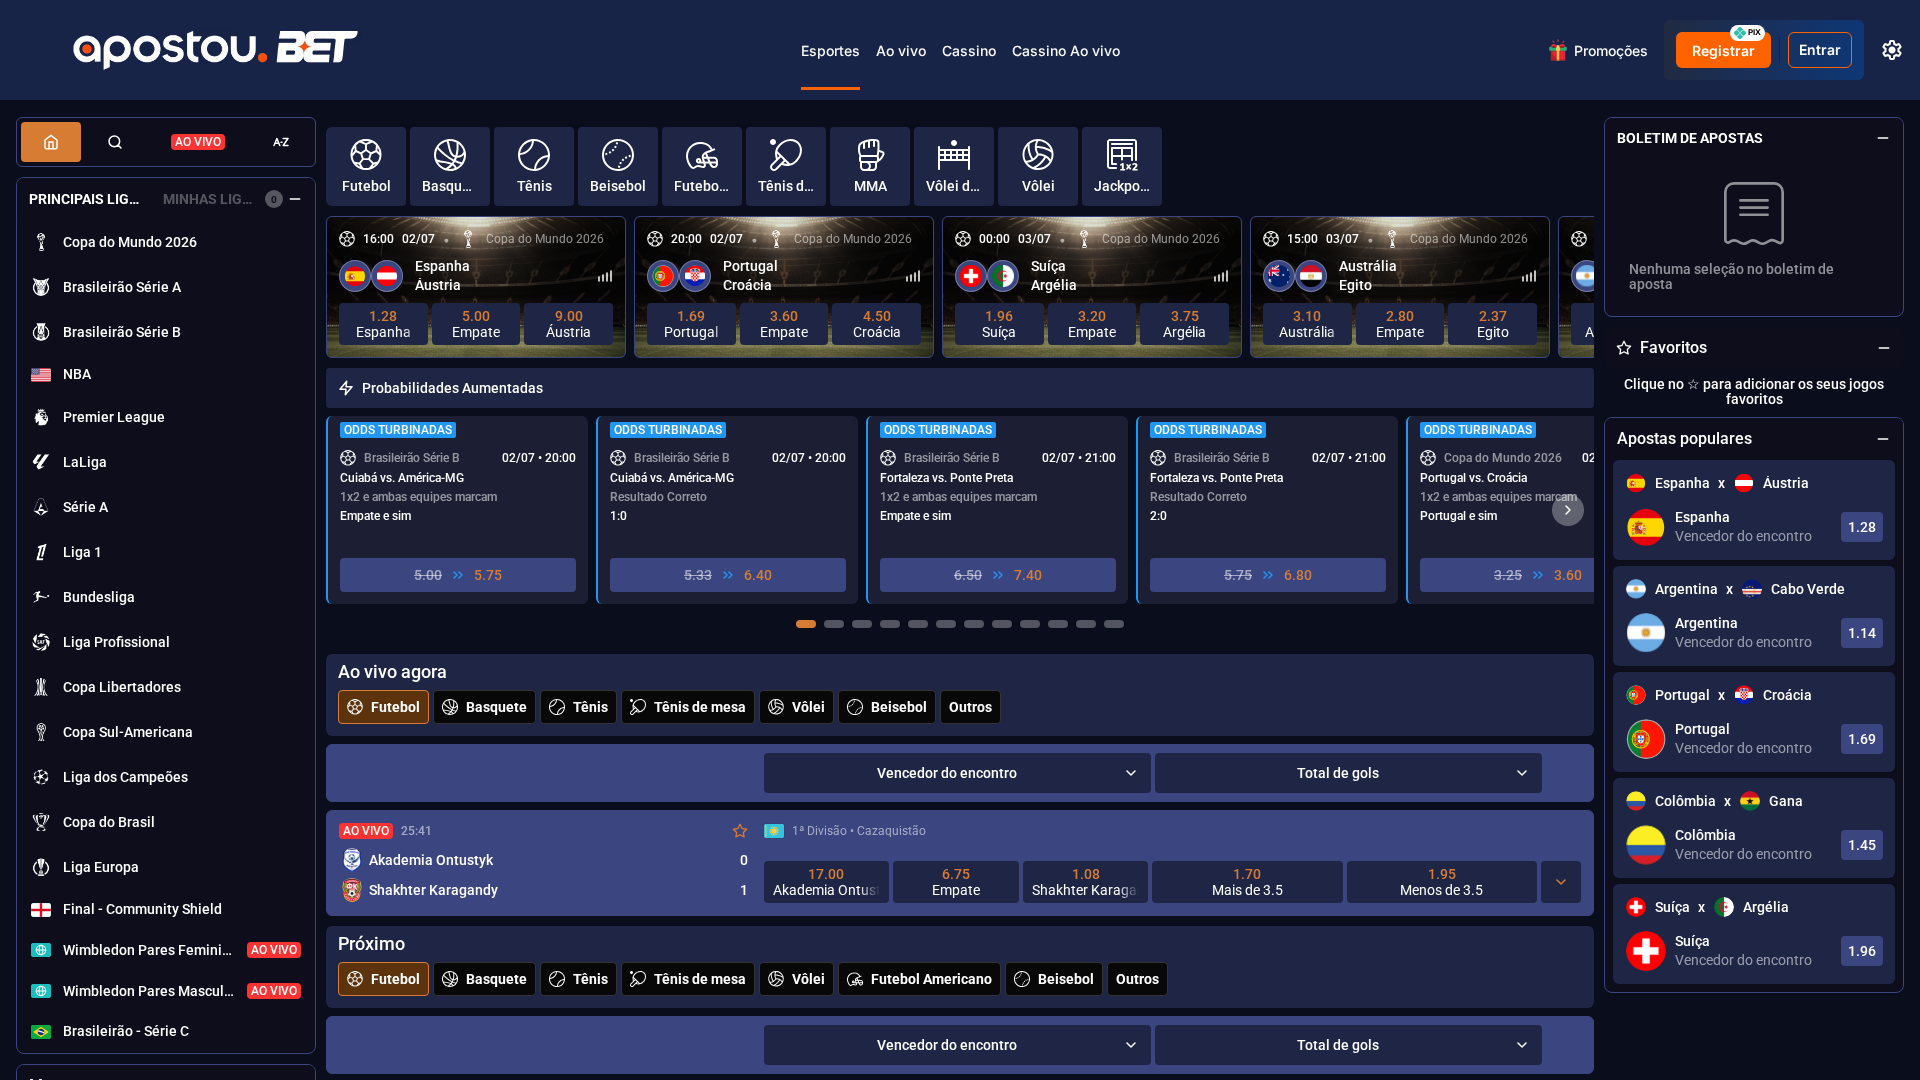Click next arrow on boosted odds carousel
Screen dimensions: 1920x1080
[x=1567, y=510]
